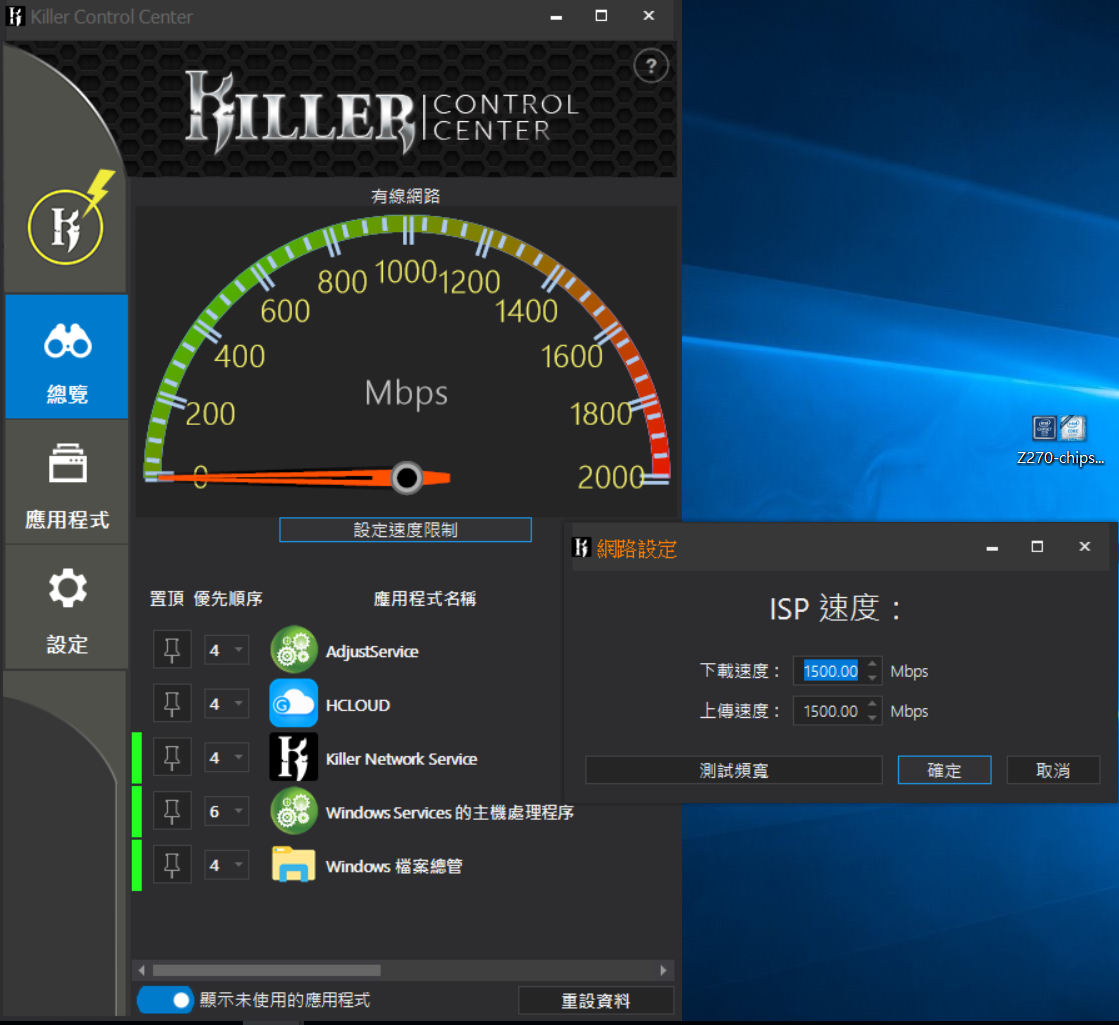Click the AdjustService gear icon

pos(293,650)
